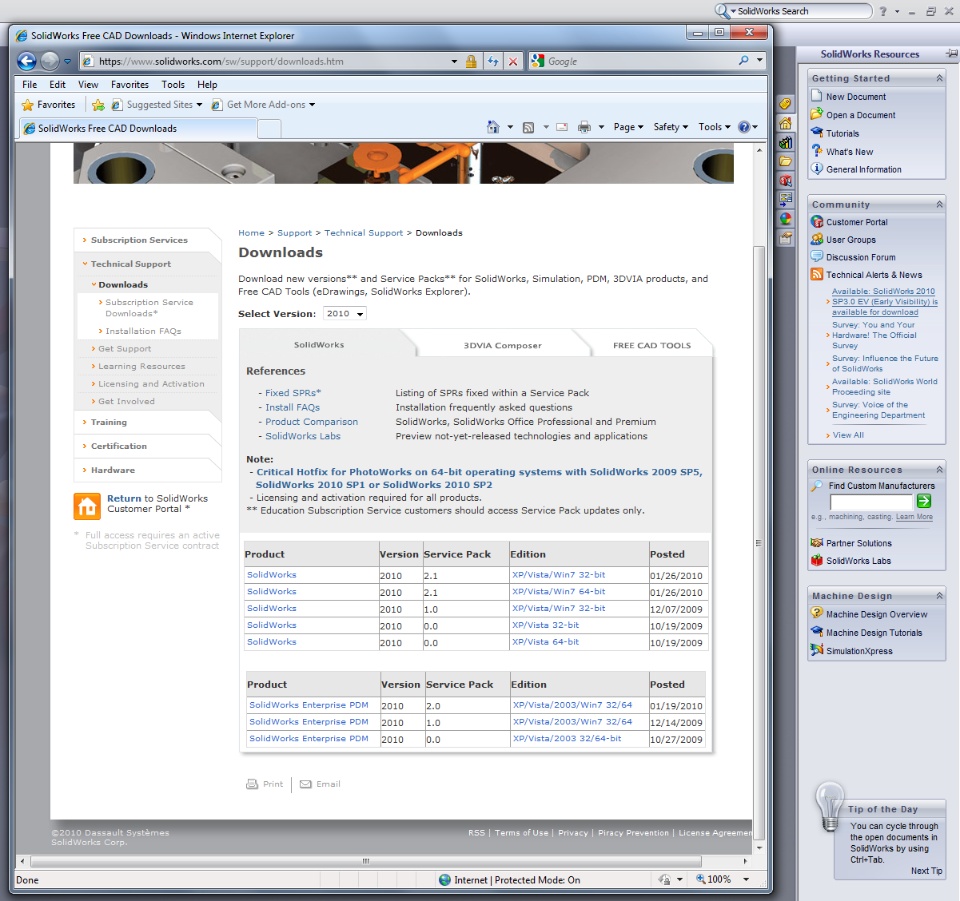960x901 pixels.
Task: Click the New Document page icon
Action: click(816, 96)
